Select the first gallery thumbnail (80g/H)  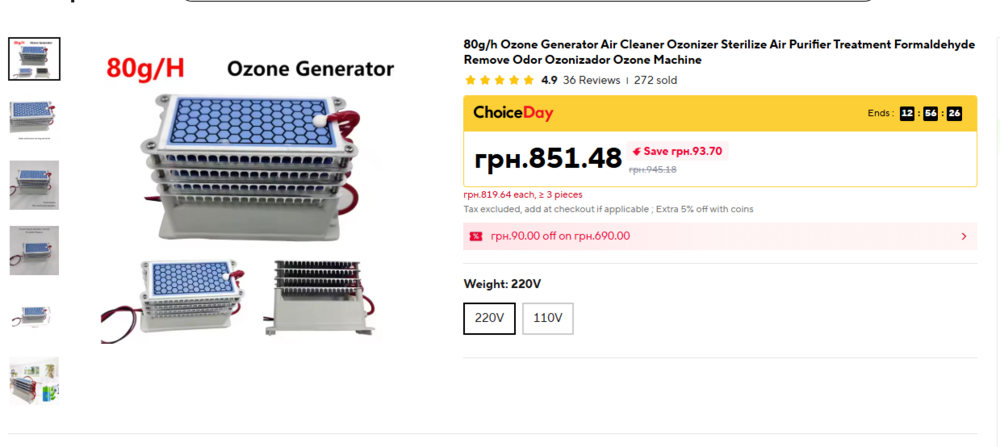(34, 59)
